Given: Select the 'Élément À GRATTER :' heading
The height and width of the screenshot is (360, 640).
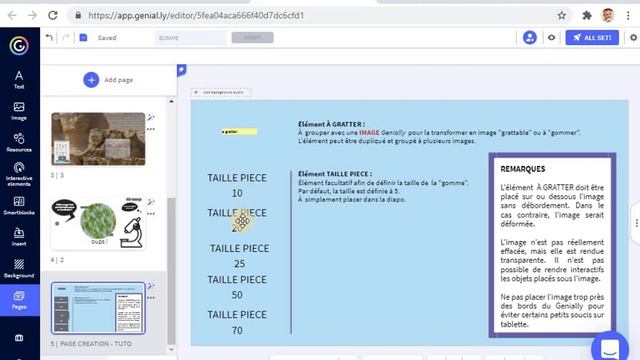Looking at the screenshot, I should coord(331,124).
